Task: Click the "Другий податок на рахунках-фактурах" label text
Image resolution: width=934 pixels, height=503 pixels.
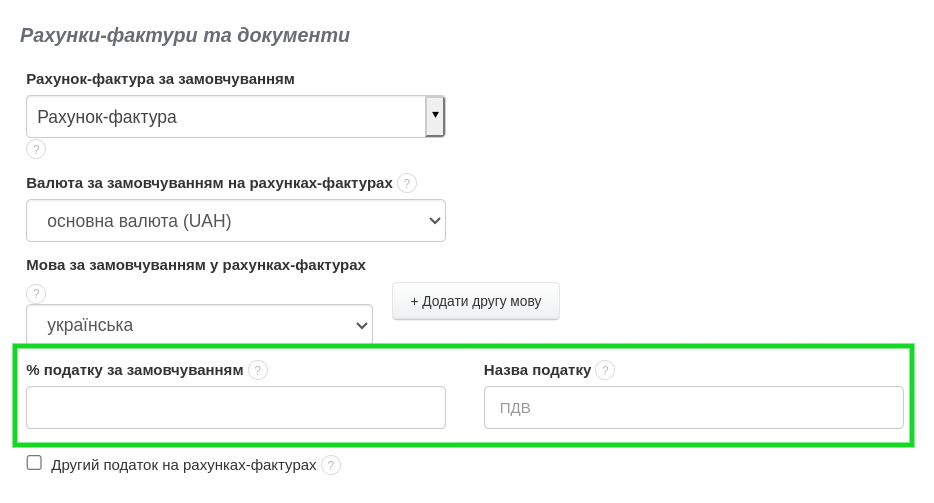Action: (x=183, y=465)
